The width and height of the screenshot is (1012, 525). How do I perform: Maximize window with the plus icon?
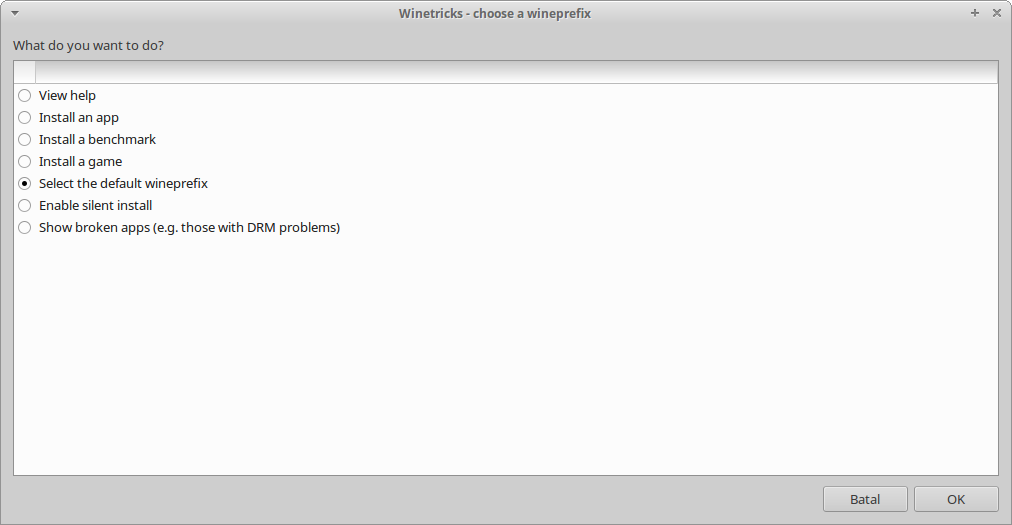click(x=975, y=13)
